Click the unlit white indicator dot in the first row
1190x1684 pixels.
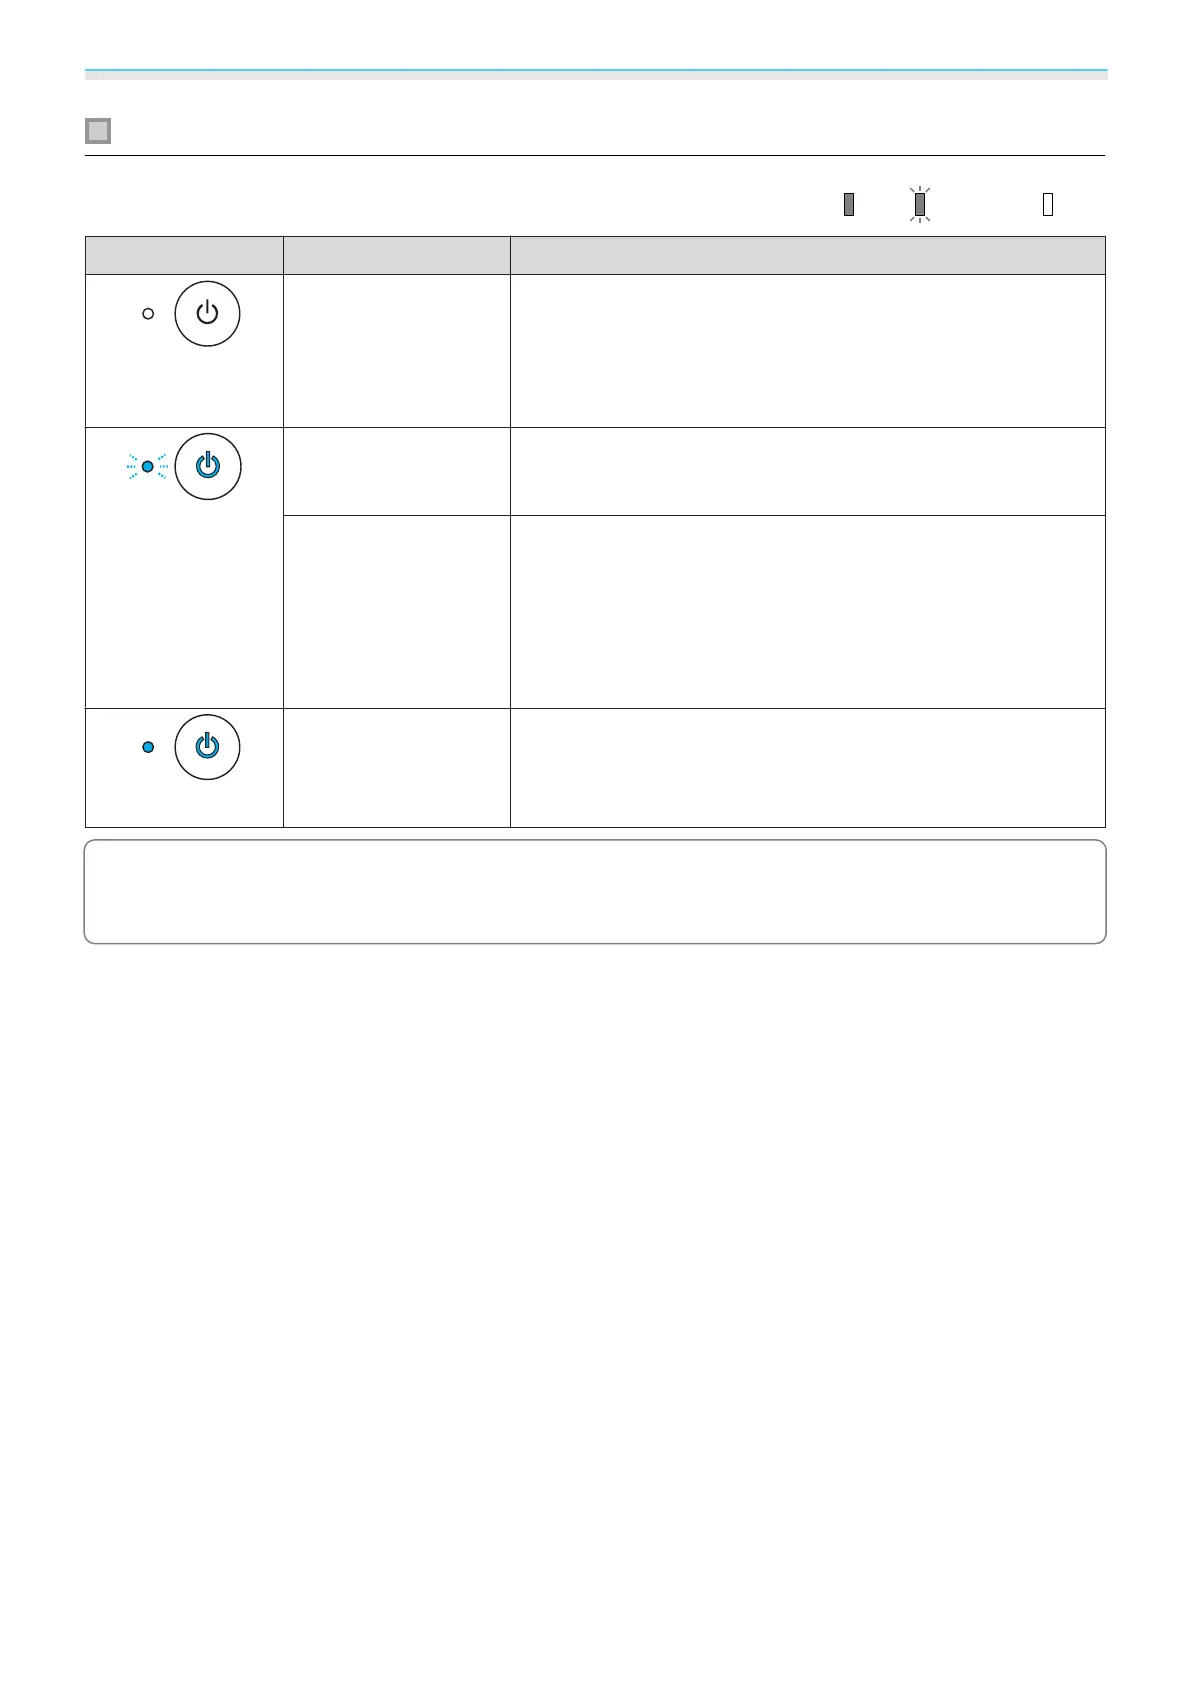[148, 313]
